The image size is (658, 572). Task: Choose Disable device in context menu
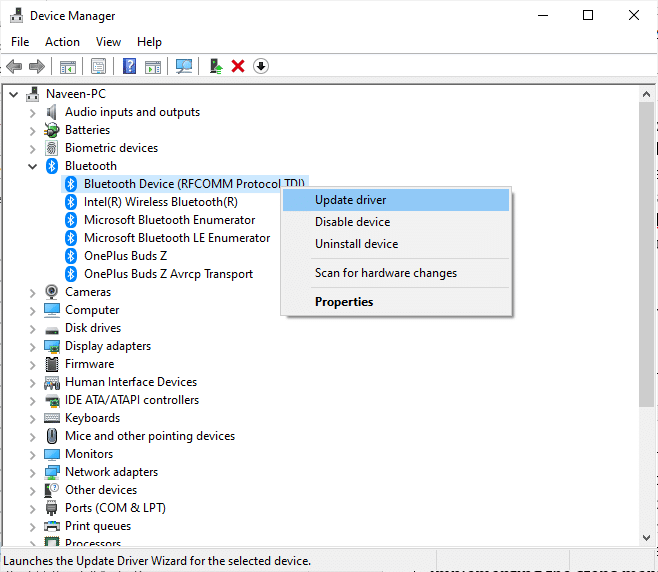(352, 222)
